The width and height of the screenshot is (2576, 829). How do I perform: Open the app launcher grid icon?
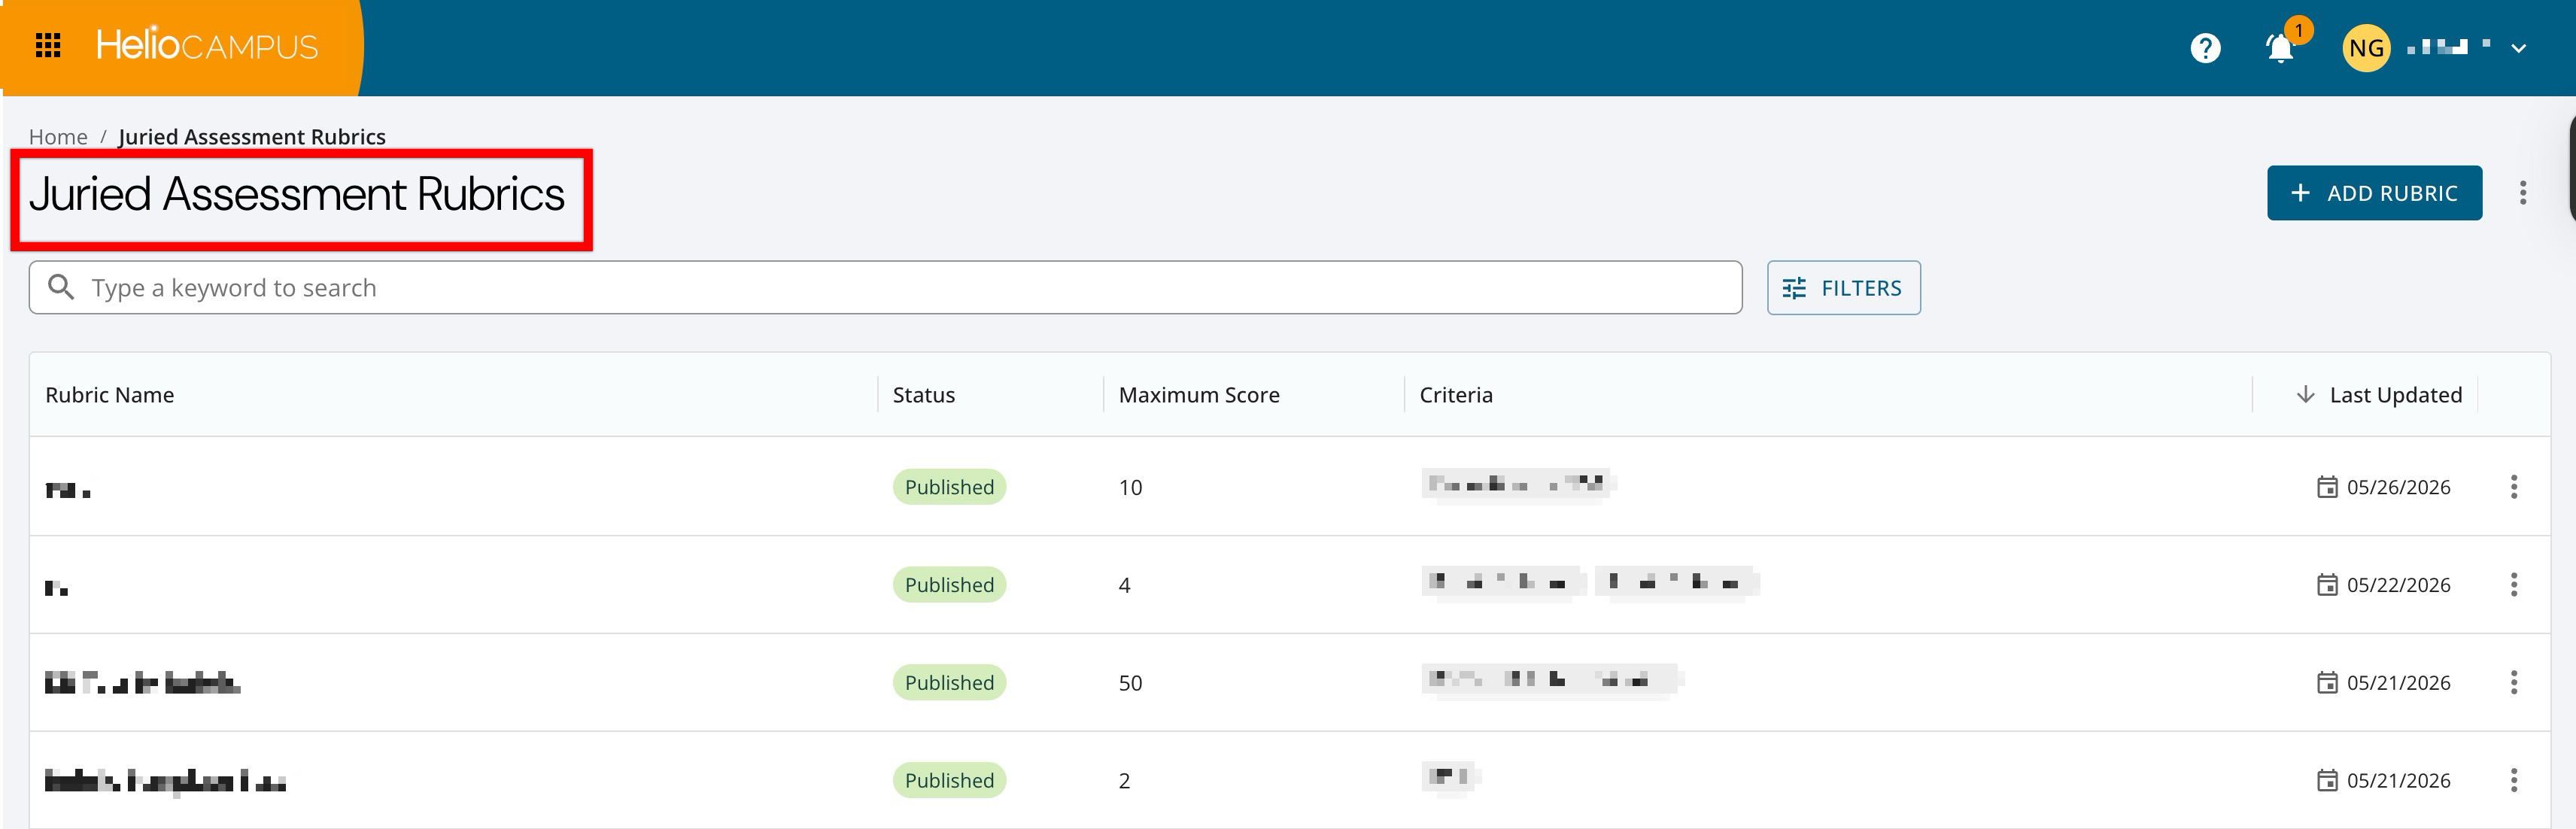point(48,46)
